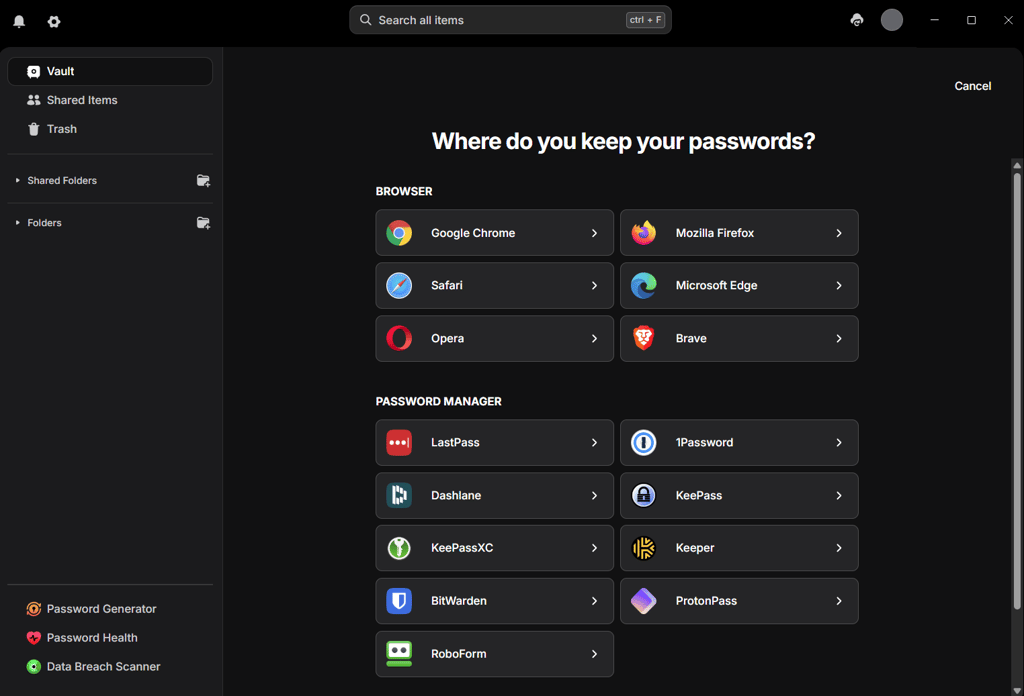Image resolution: width=1024 pixels, height=696 pixels.
Task: Click the Data Breach Scanner icon
Action: point(34,667)
